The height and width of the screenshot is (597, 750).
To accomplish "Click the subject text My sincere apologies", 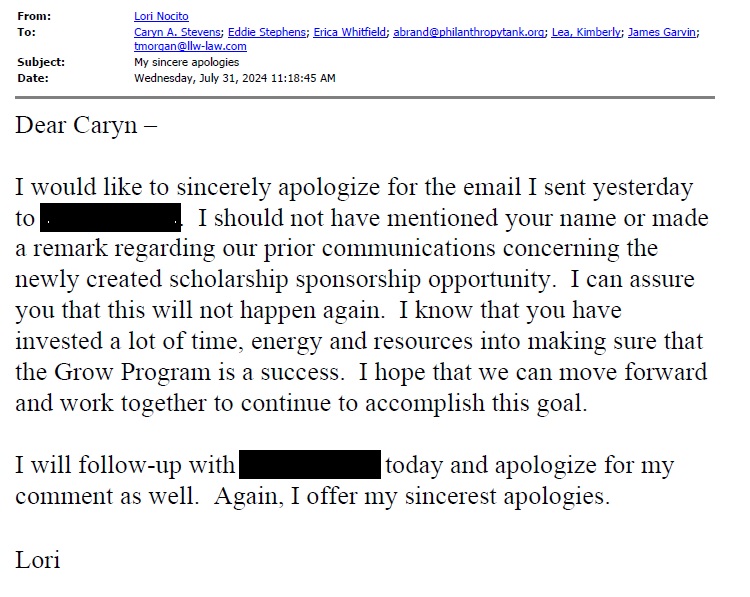I will (186, 62).
